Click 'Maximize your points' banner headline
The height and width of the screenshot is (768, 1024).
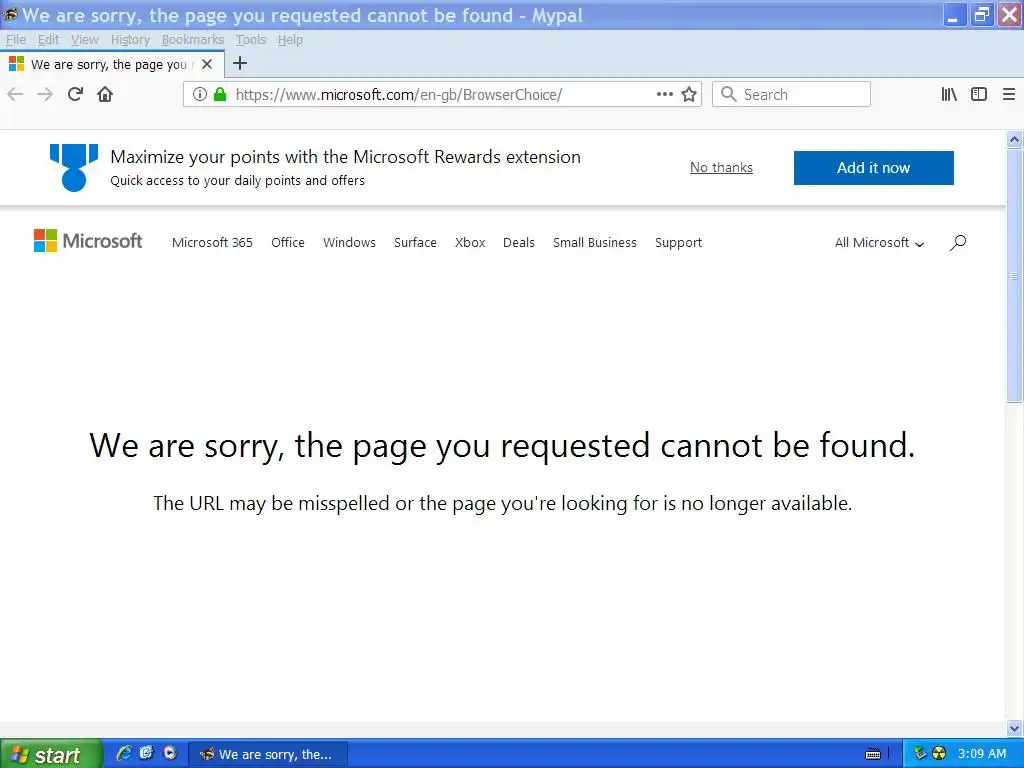coord(345,157)
